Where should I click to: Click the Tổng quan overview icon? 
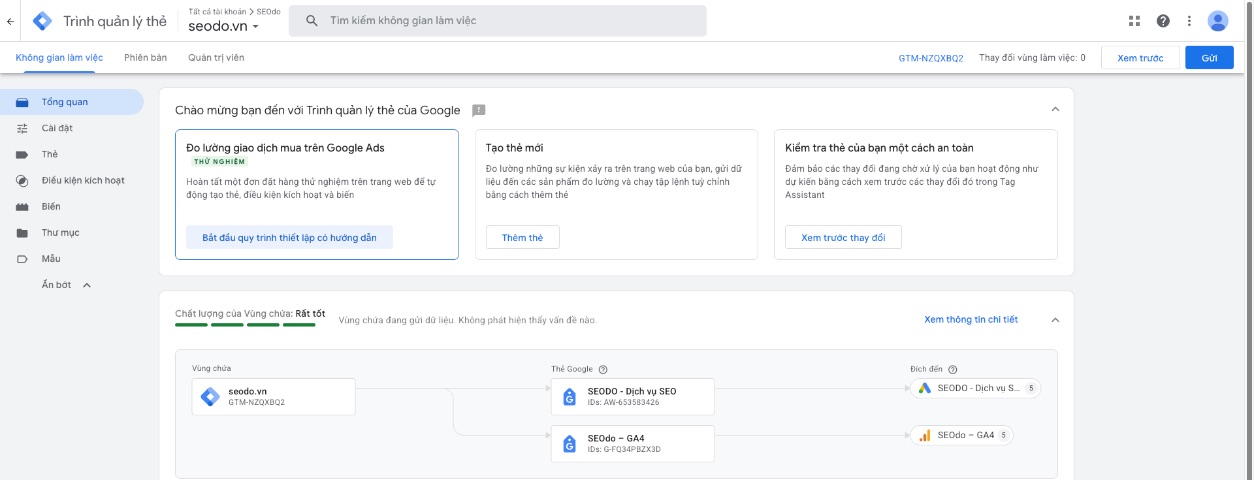[x=22, y=102]
